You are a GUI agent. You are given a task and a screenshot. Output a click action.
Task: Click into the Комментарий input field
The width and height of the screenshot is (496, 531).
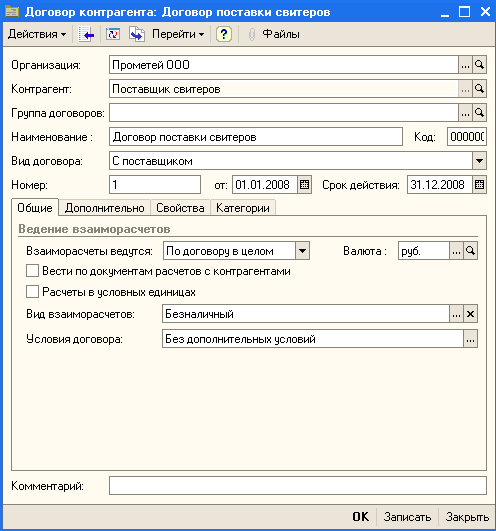point(298,486)
